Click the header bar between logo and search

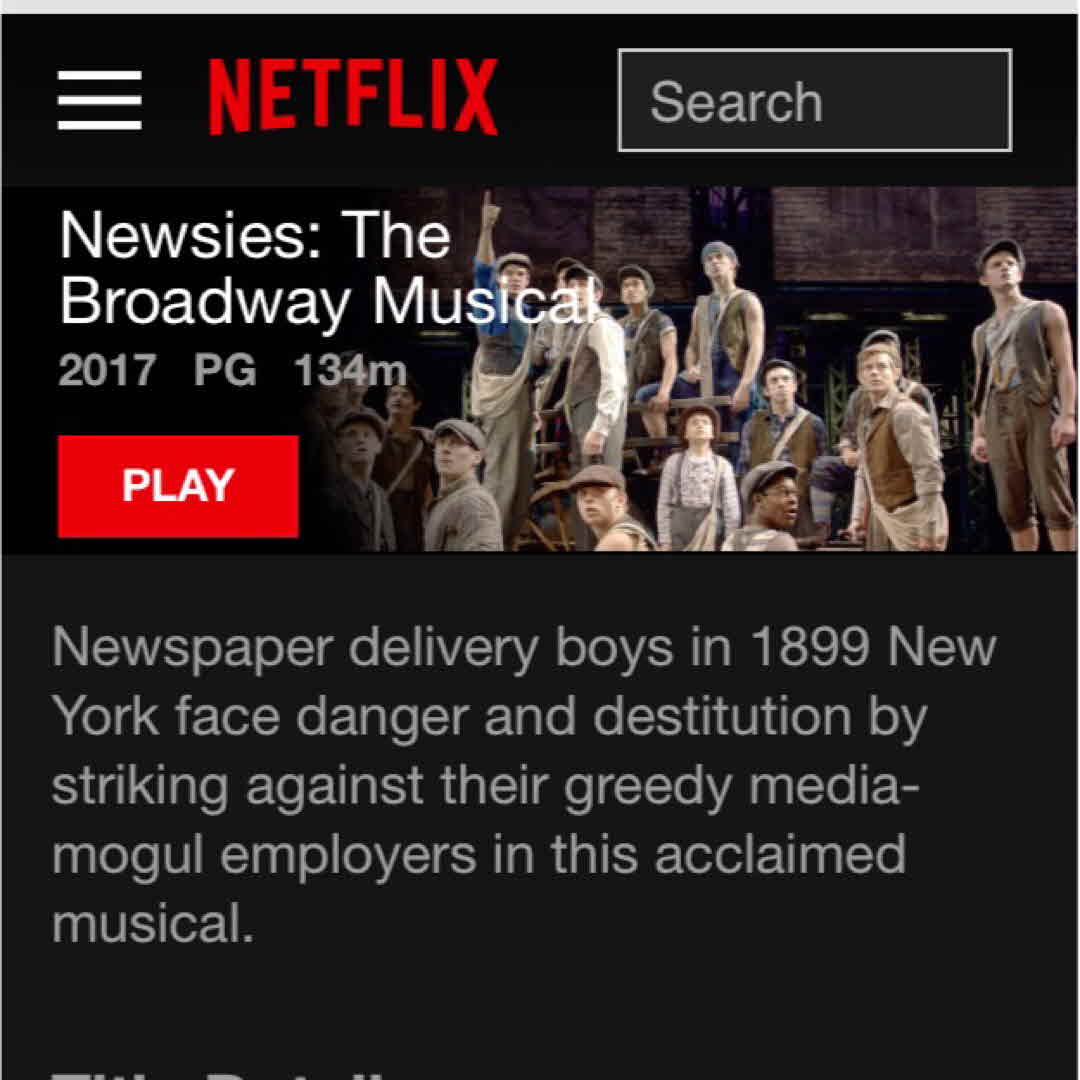pyautogui.click(x=558, y=100)
